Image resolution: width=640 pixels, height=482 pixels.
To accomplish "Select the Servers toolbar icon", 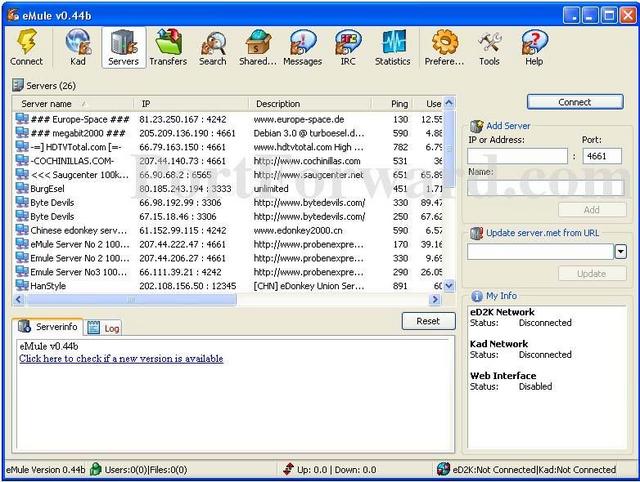I will [x=123, y=47].
